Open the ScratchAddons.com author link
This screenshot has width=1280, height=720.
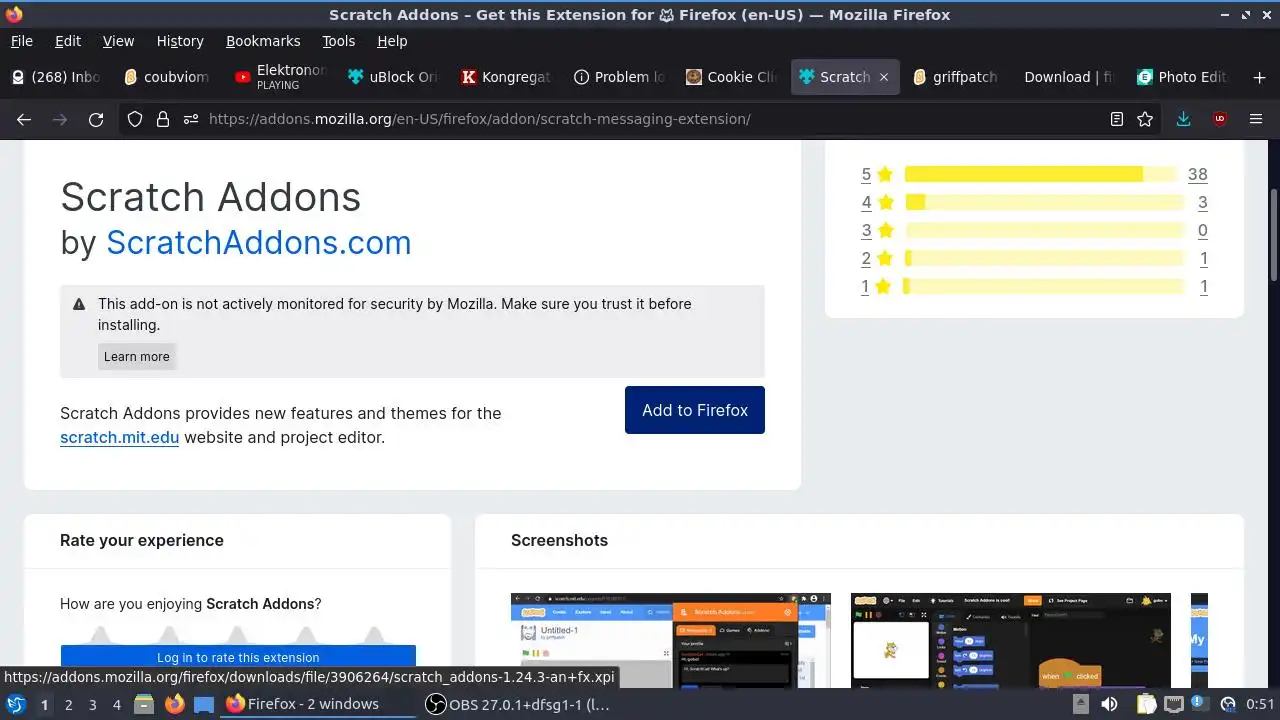(x=259, y=243)
